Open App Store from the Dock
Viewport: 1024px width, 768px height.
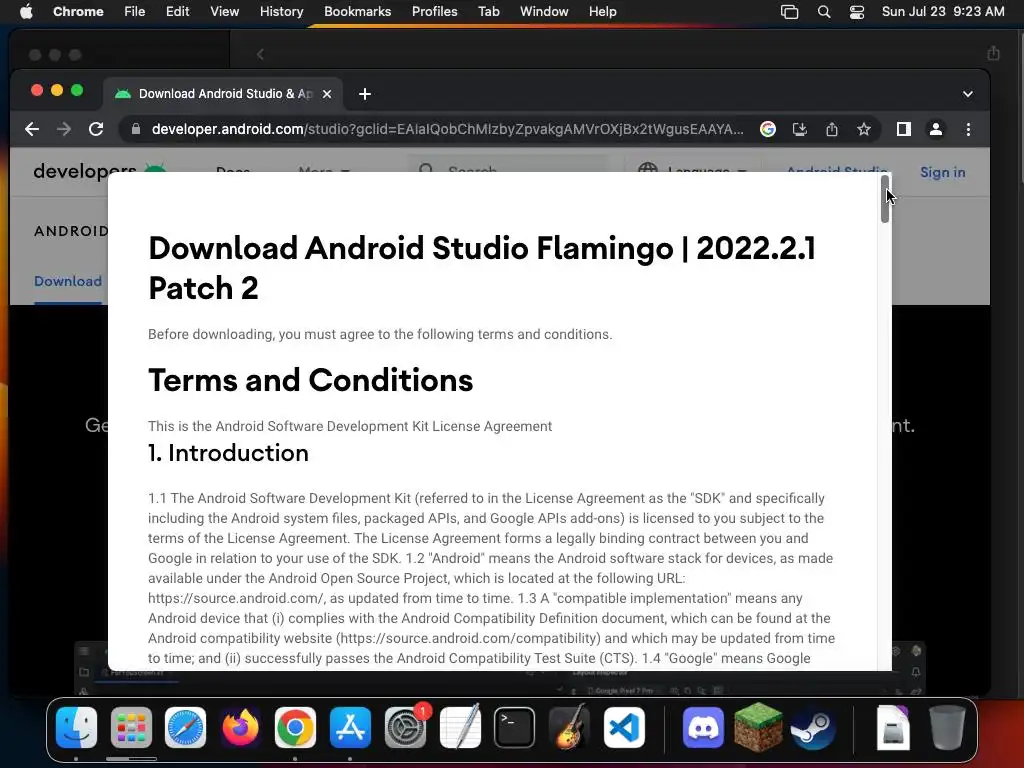(350, 728)
